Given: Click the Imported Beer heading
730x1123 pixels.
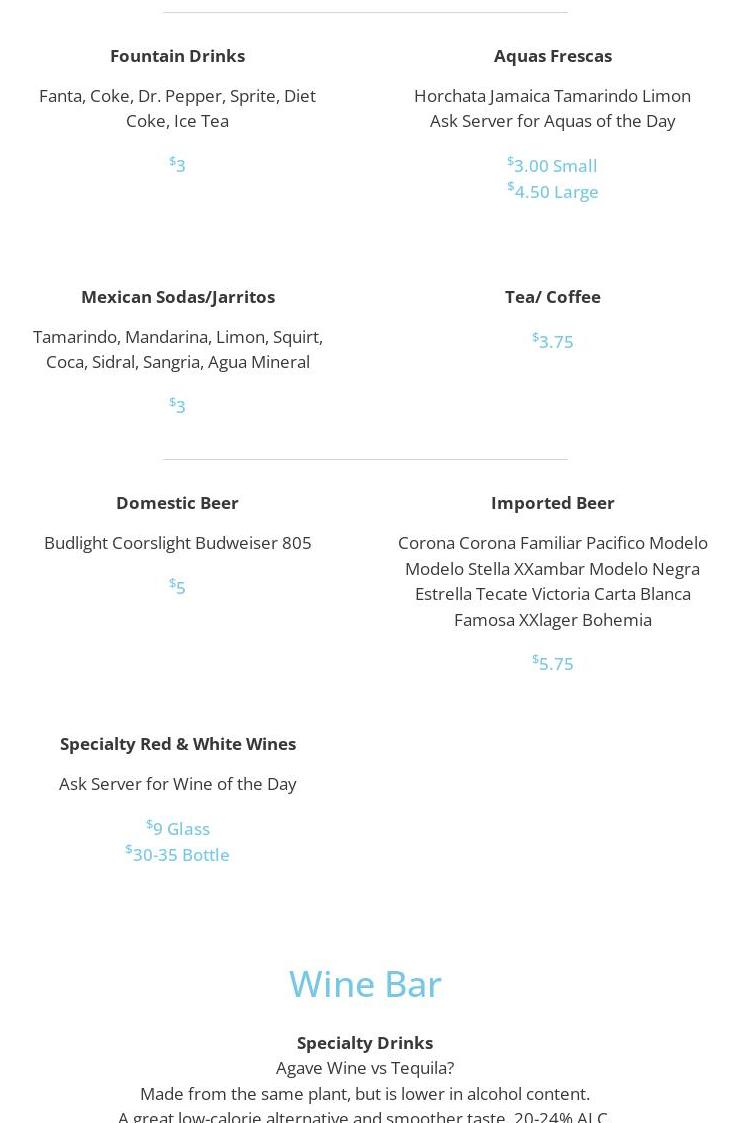Looking at the screenshot, I should (x=552, y=503).
